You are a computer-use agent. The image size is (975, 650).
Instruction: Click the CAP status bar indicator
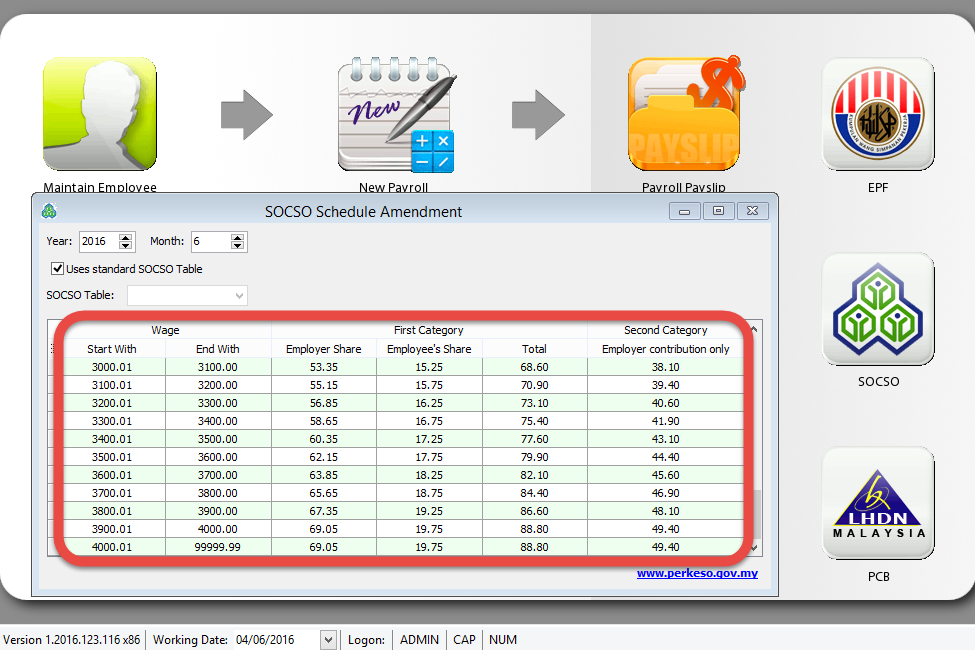pos(464,639)
